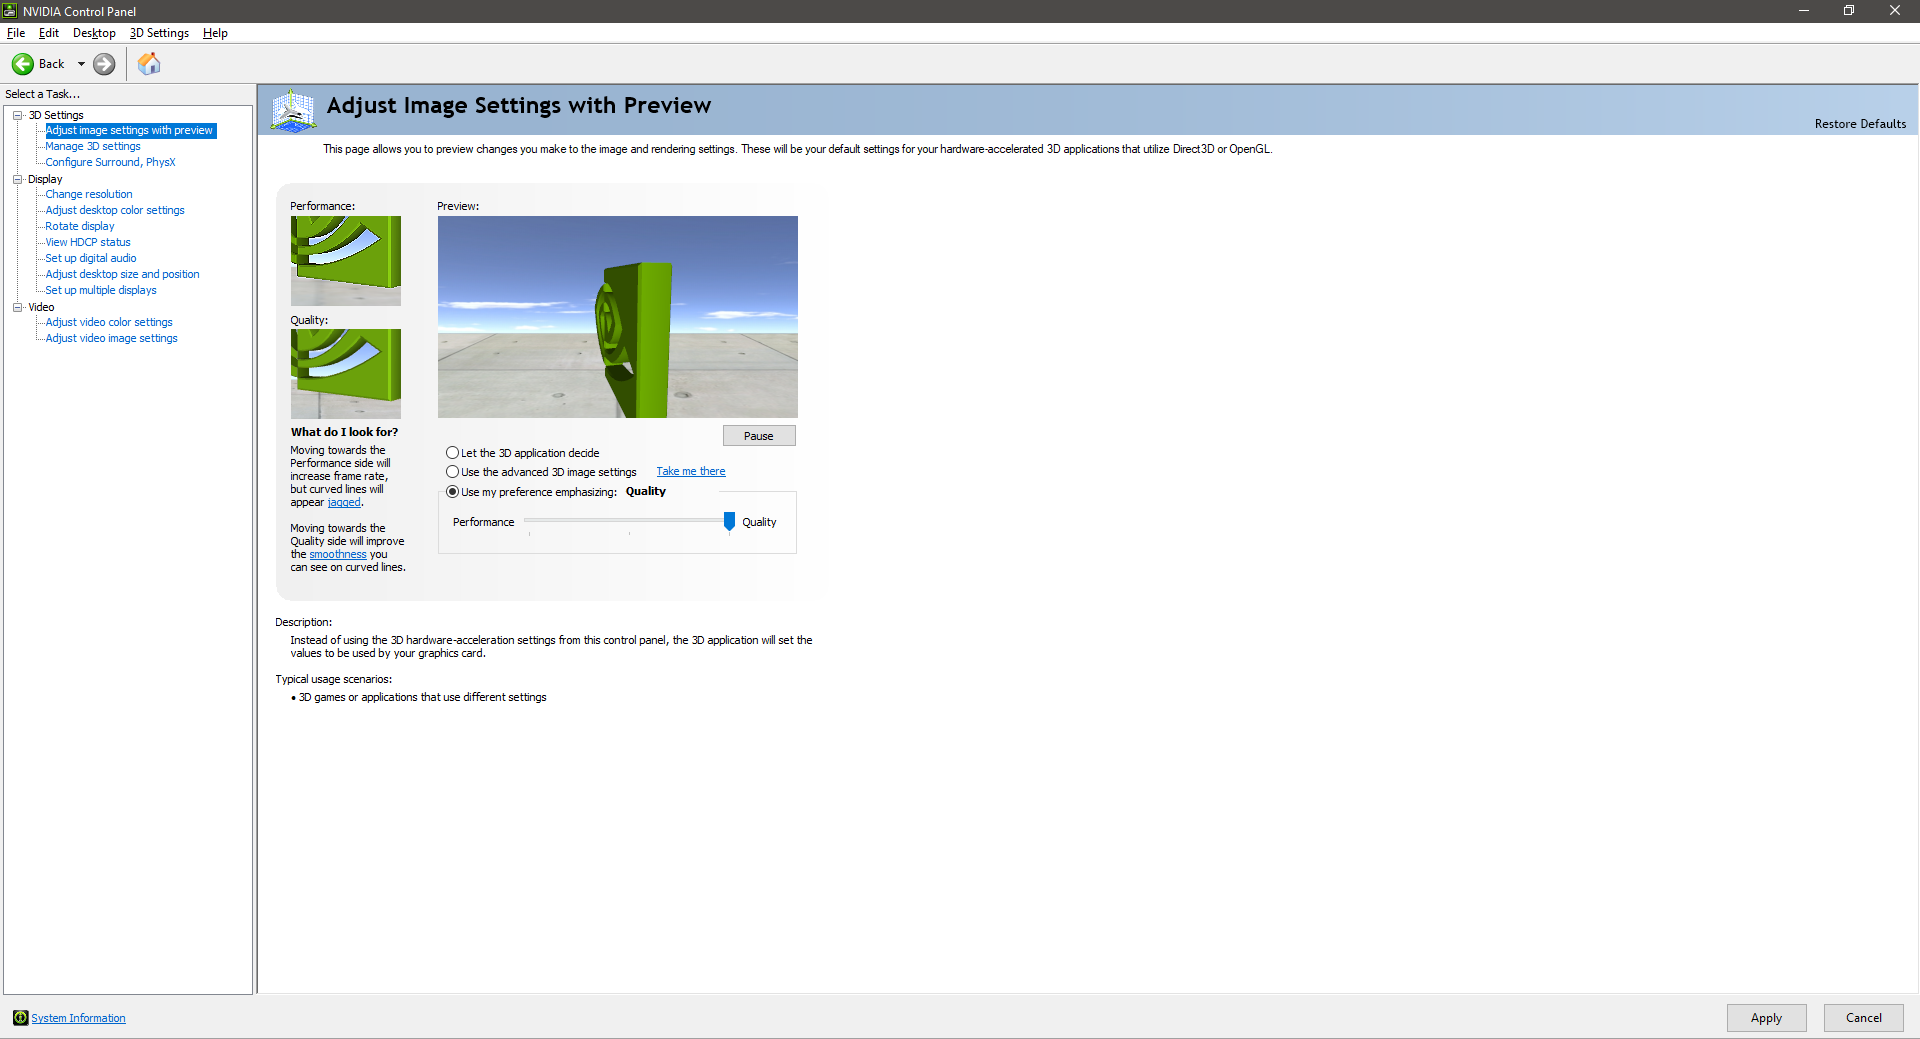
Task: Click the 3D Settings tree label
Action: (56, 115)
